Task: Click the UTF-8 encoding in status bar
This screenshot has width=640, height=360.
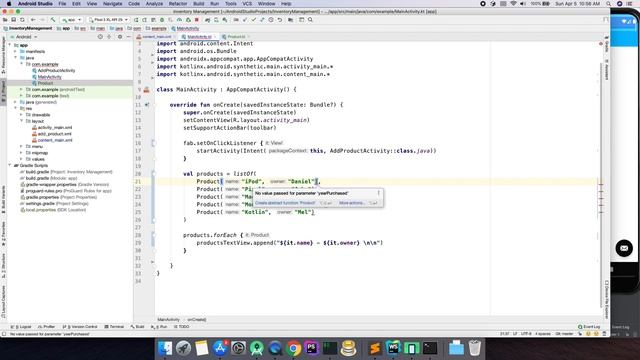Action: [x=526, y=334]
